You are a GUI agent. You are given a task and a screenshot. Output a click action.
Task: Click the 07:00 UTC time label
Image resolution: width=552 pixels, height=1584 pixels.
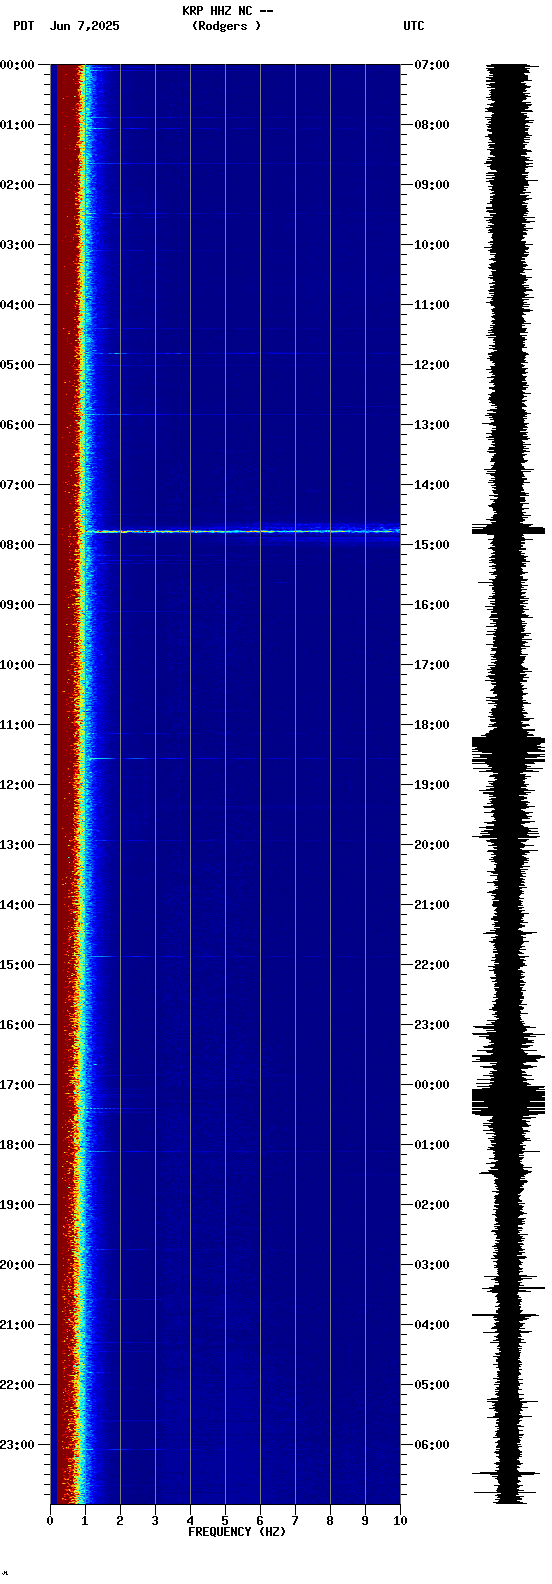(x=432, y=65)
